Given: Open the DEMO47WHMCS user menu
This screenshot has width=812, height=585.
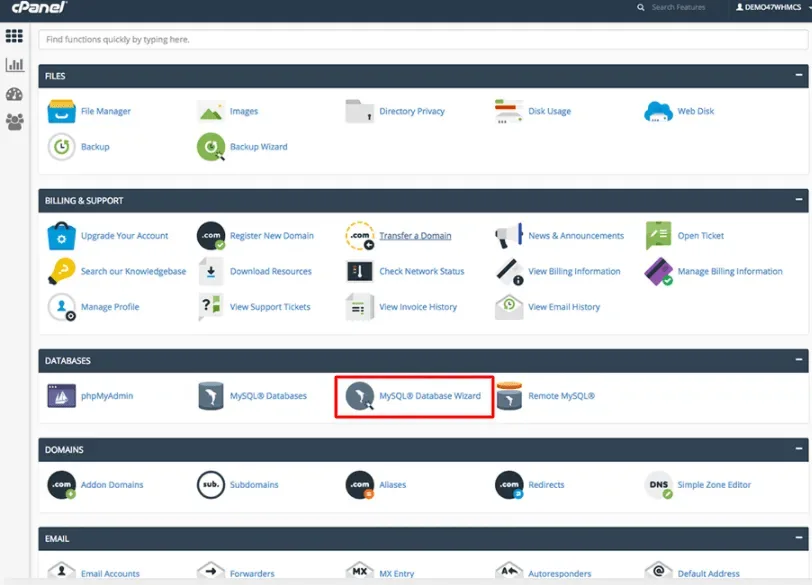Looking at the screenshot, I should coord(773,7).
